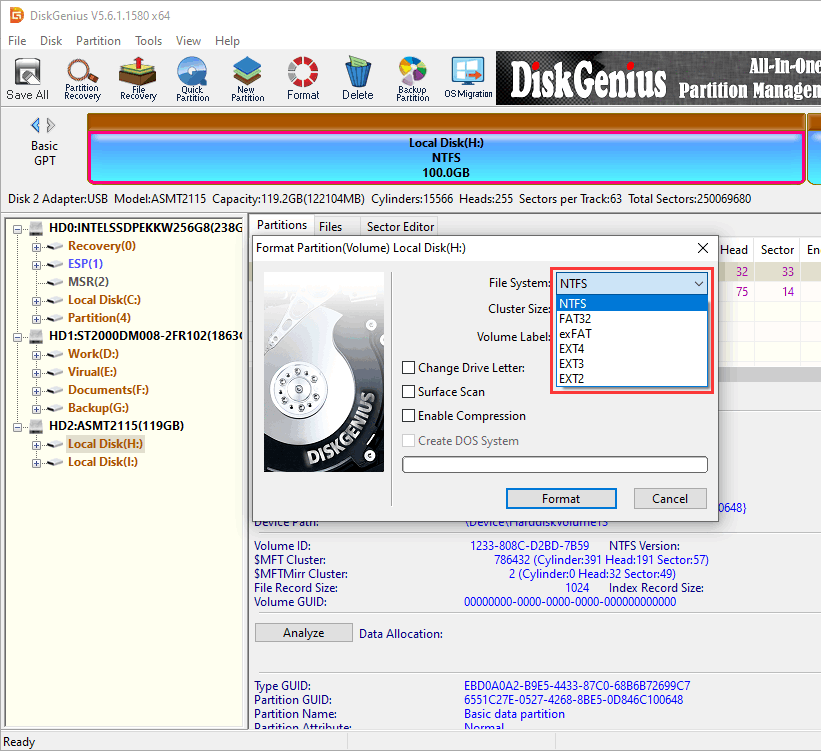The image size is (821, 751).
Task: Click the Quick Partition icon
Action: 193,79
